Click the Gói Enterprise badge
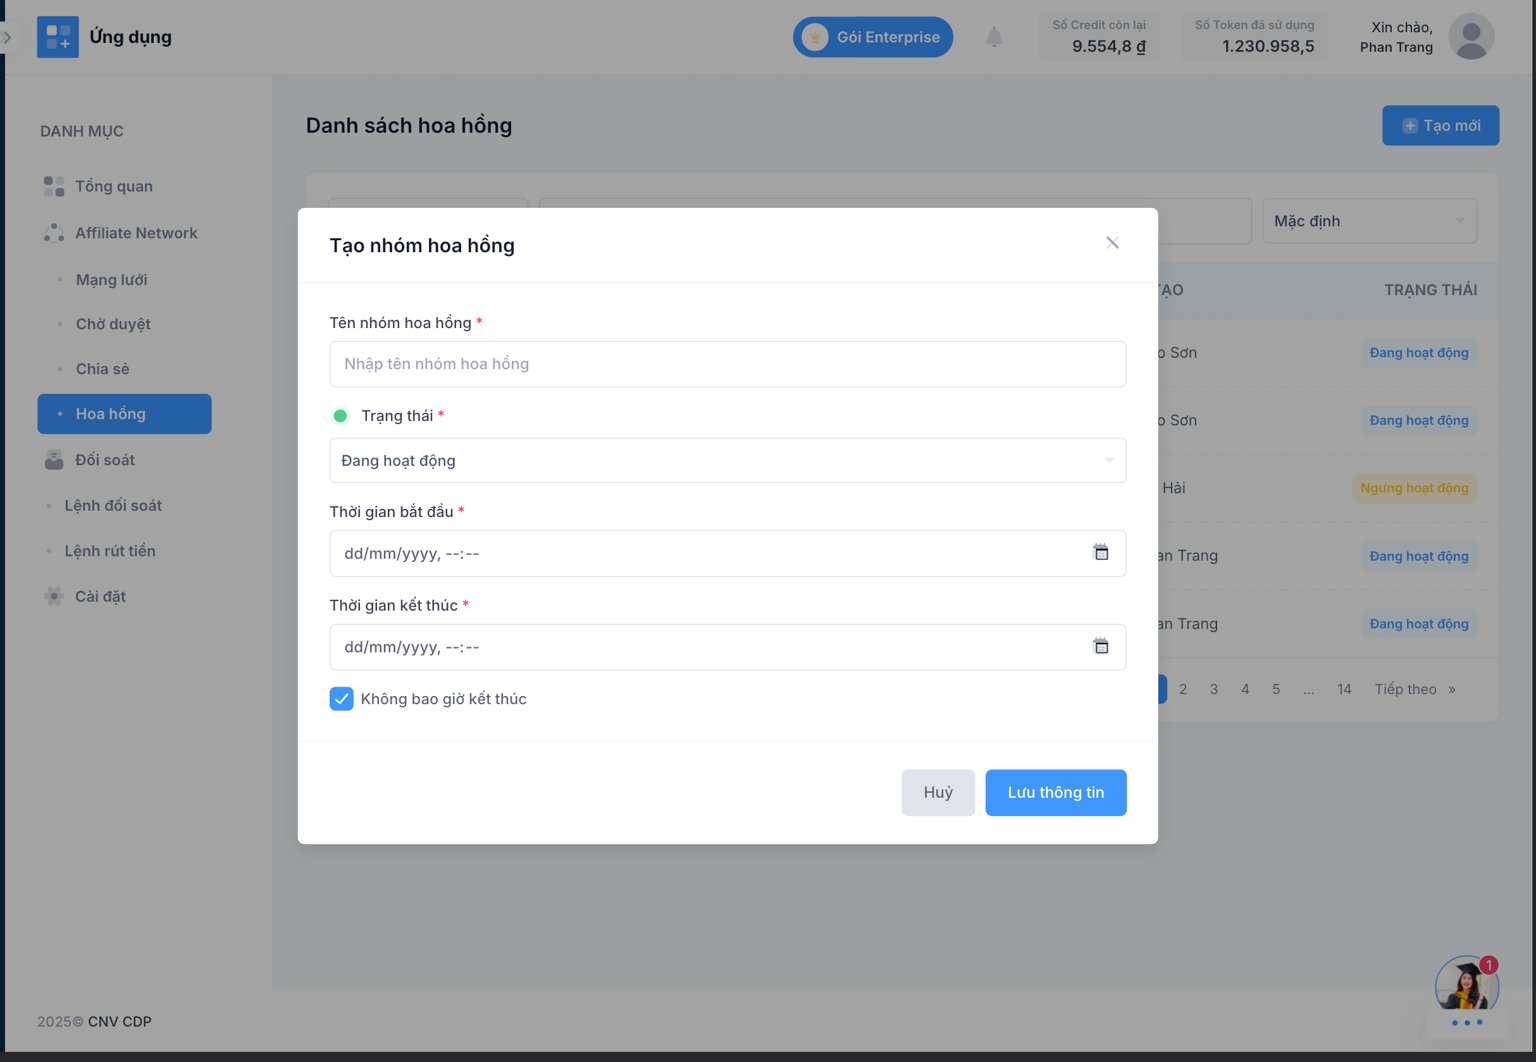Screen dimensions: 1536x1062 tap(872, 37)
